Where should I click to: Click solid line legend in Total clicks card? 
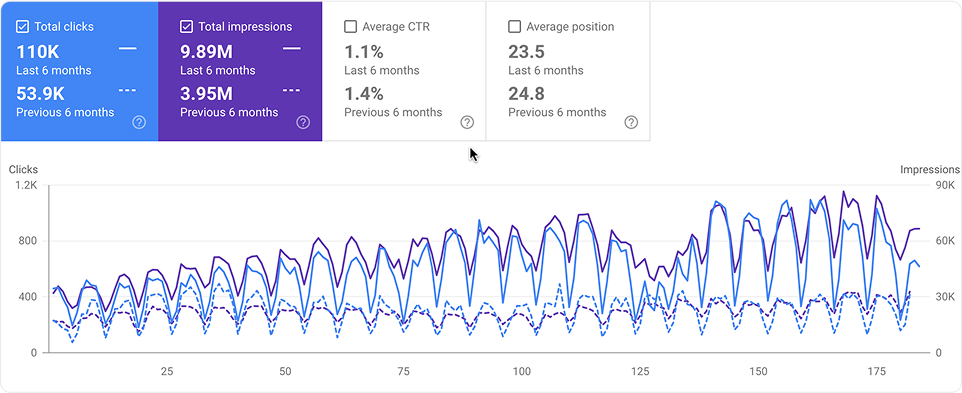pyautogui.click(x=128, y=48)
